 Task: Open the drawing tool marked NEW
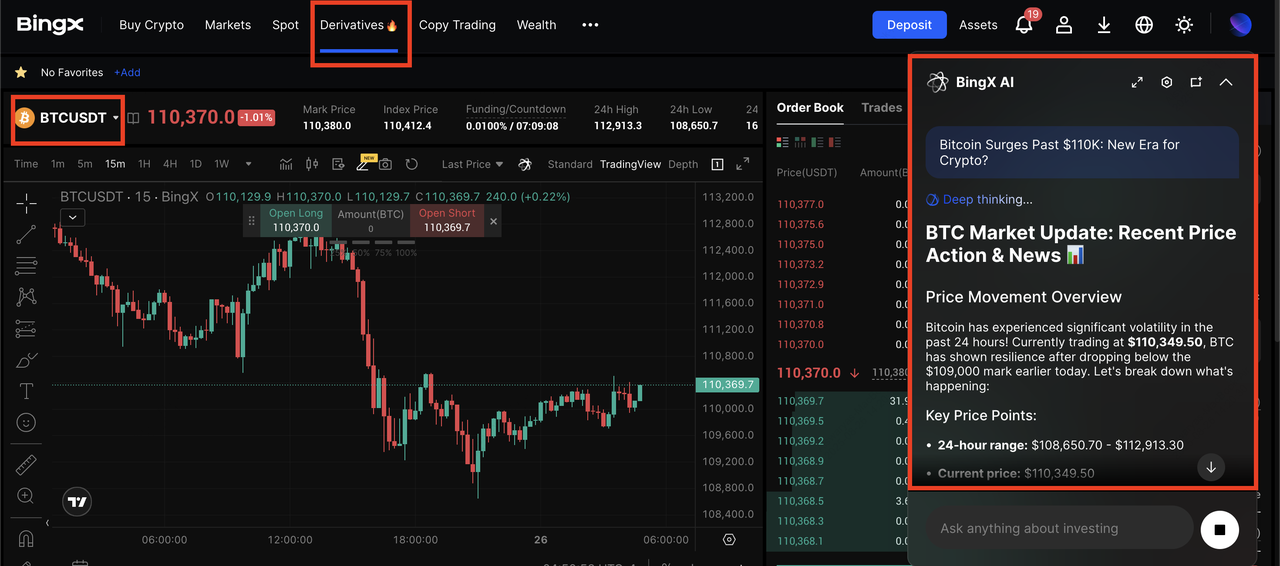click(362, 164)
